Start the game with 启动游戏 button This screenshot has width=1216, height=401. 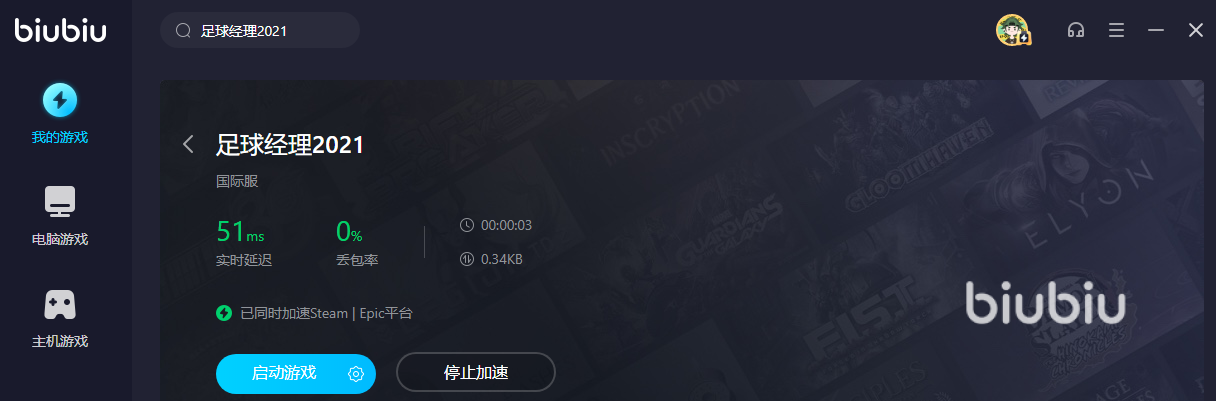(x=284, y=373)
